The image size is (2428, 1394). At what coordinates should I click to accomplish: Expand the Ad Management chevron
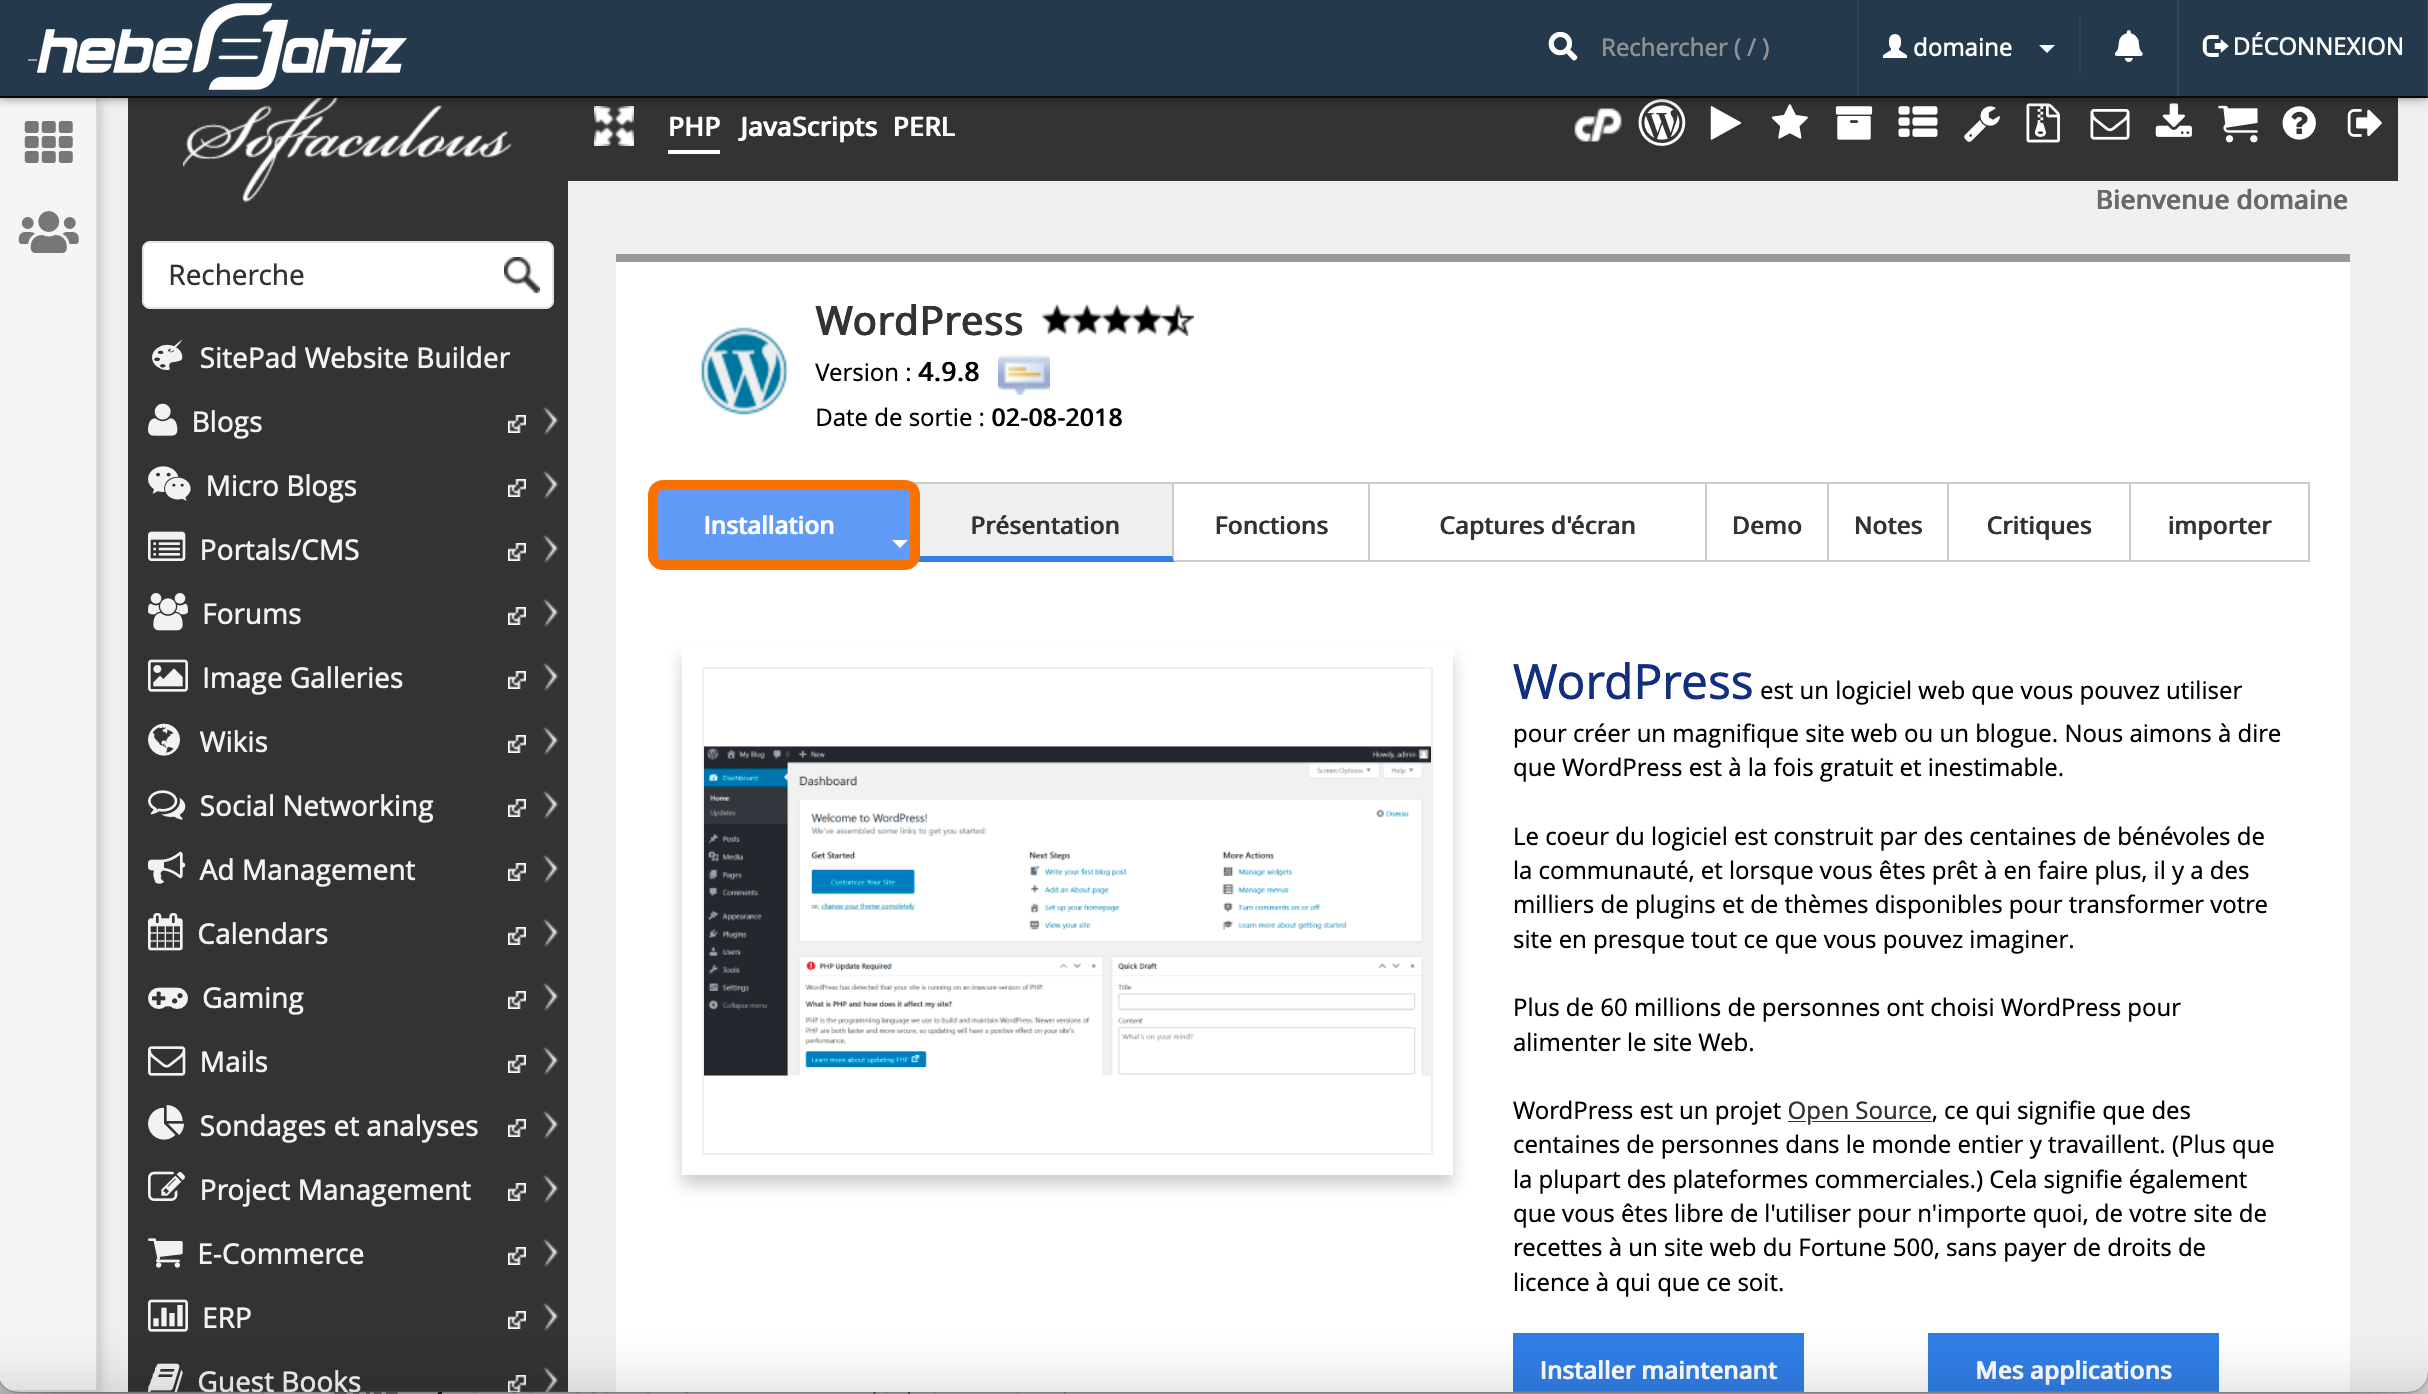pos(551,869)
